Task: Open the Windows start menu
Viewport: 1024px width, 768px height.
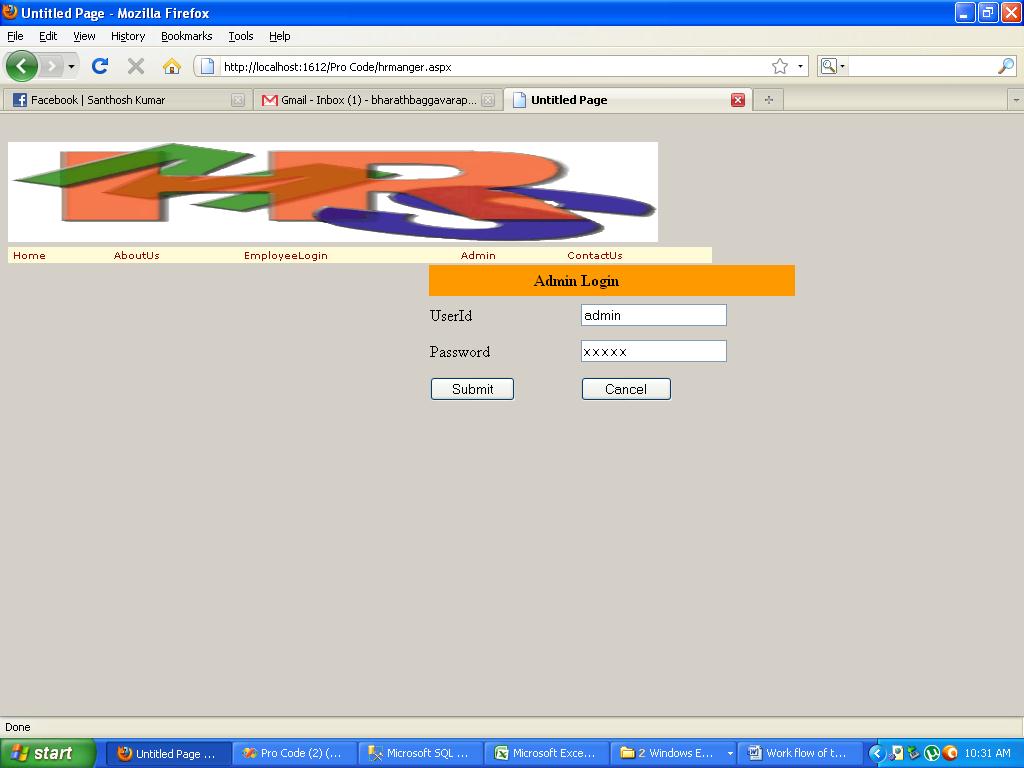Action: point(48,753)
